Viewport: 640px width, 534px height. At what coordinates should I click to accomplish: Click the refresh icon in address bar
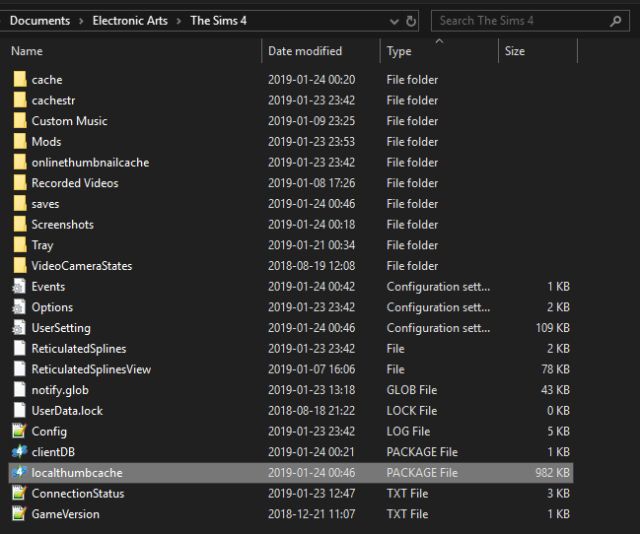(x=411, y=21)
